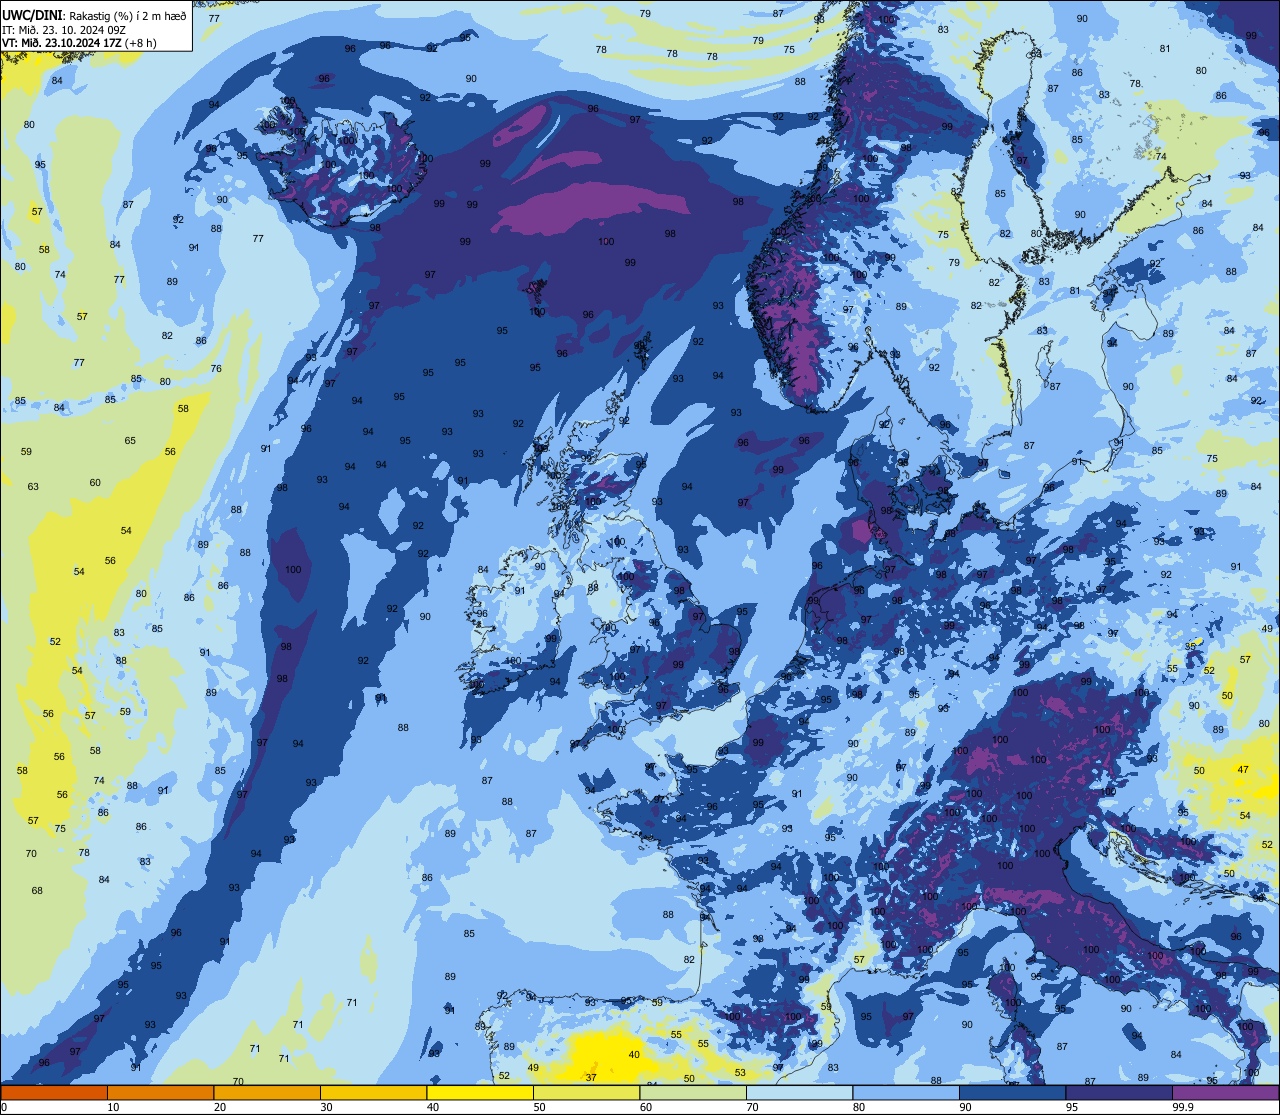
Task: Click the dark indigo 95–99.9 legend swatch
Action: point(1119,1093)
